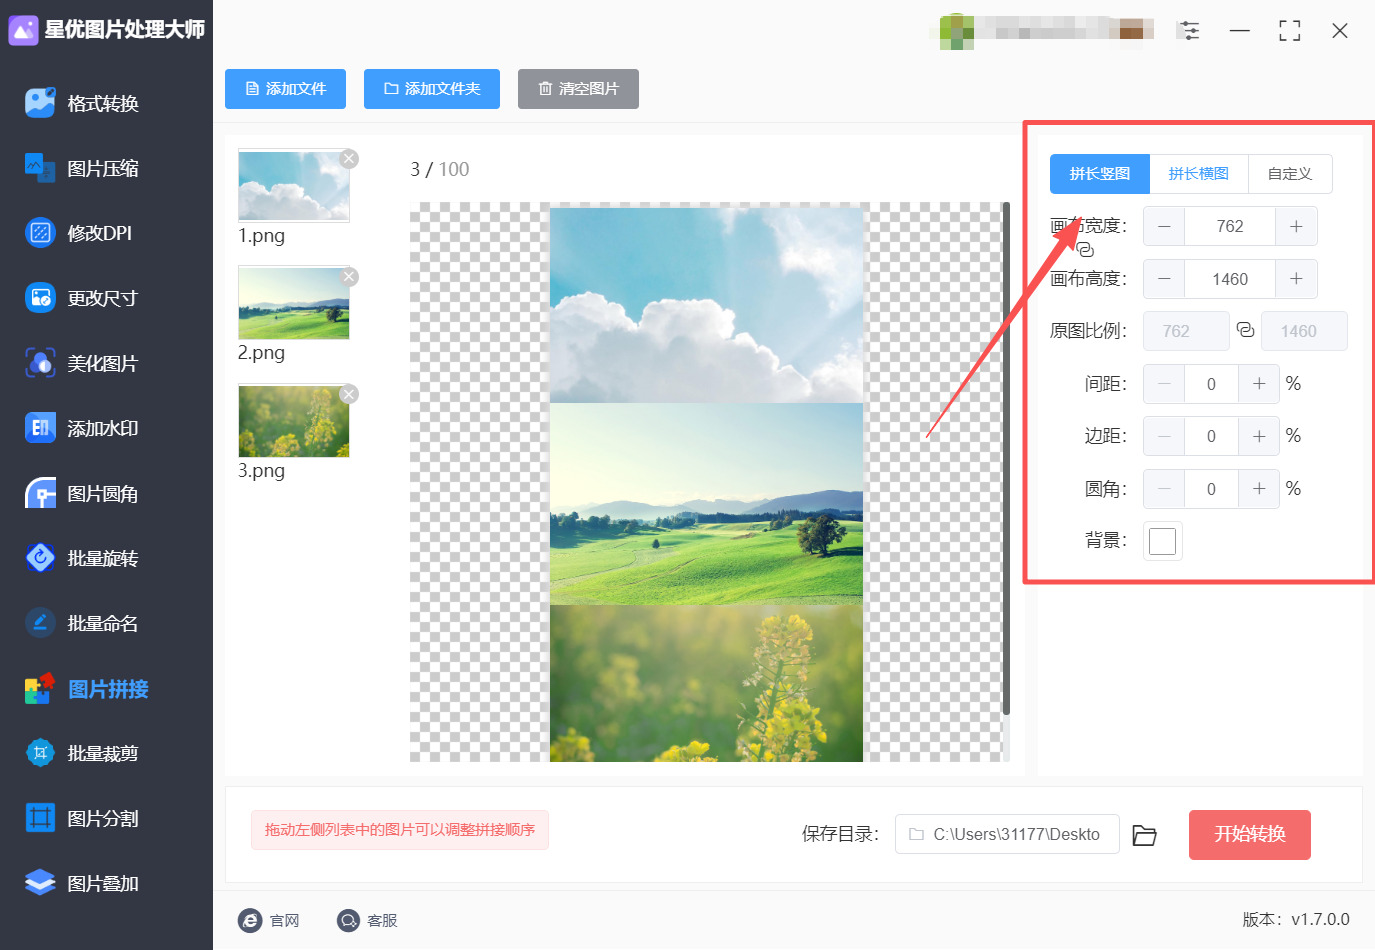The height and width of the screenshot is (950, 1375).
Task: Click the 图片拼接 puzzle icon
Action: (40, 688)
